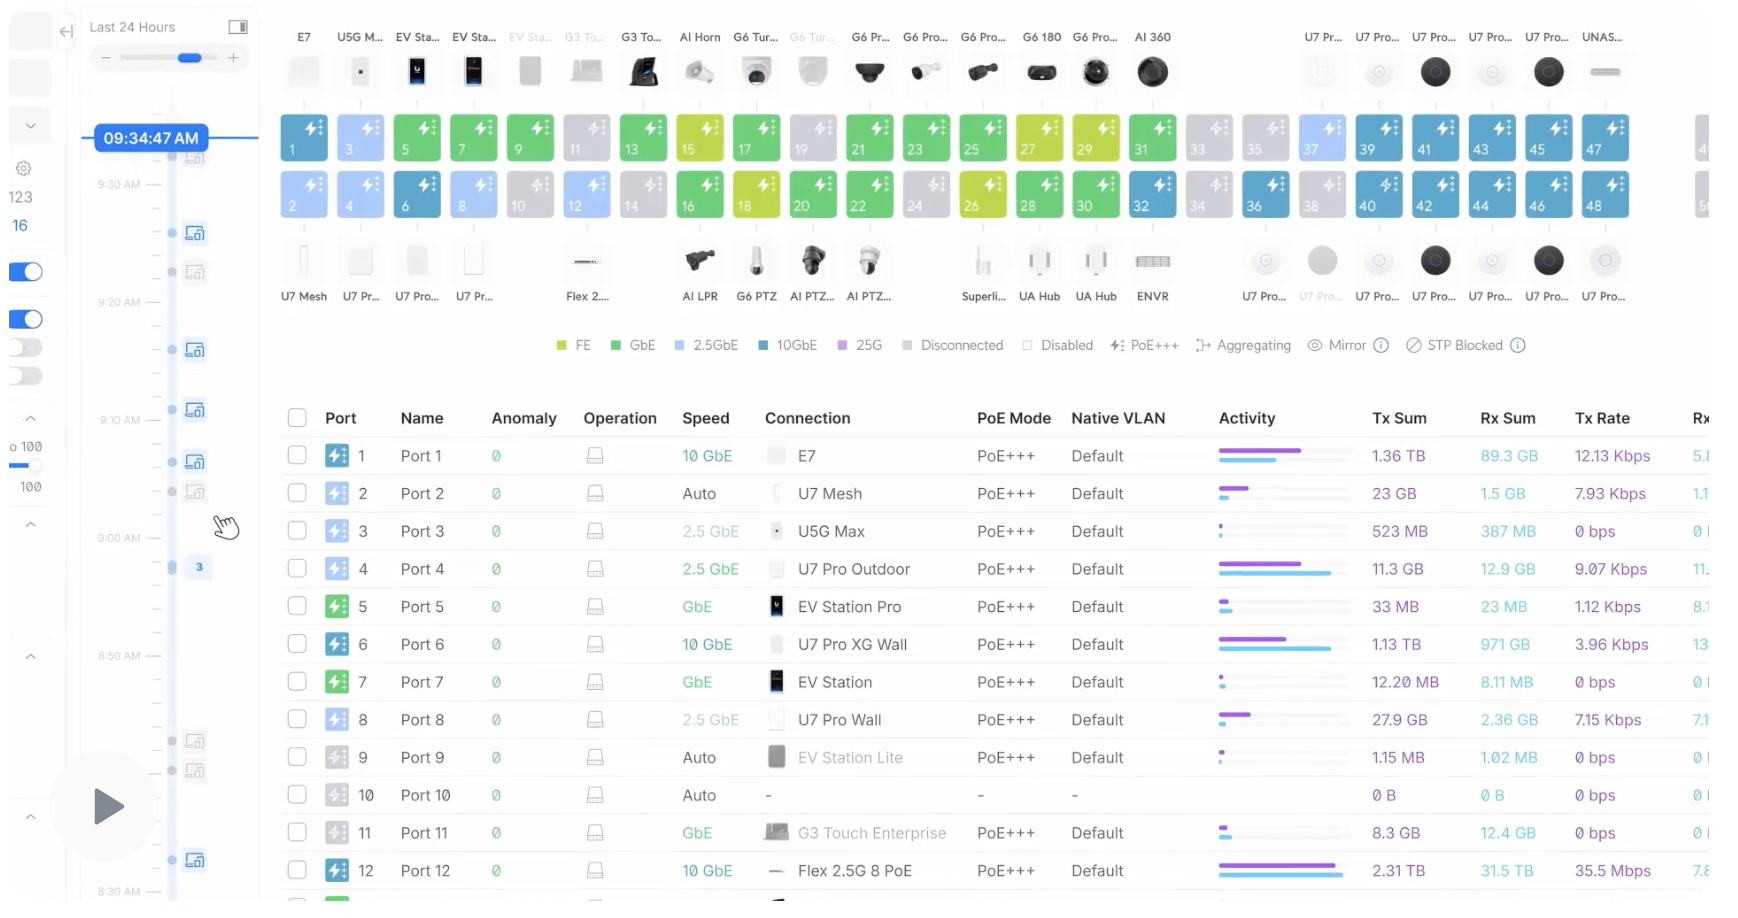Sort ports by the Tx Sum column
The height and width of the screenshot is (918, 1738).
click(1398, 418)
